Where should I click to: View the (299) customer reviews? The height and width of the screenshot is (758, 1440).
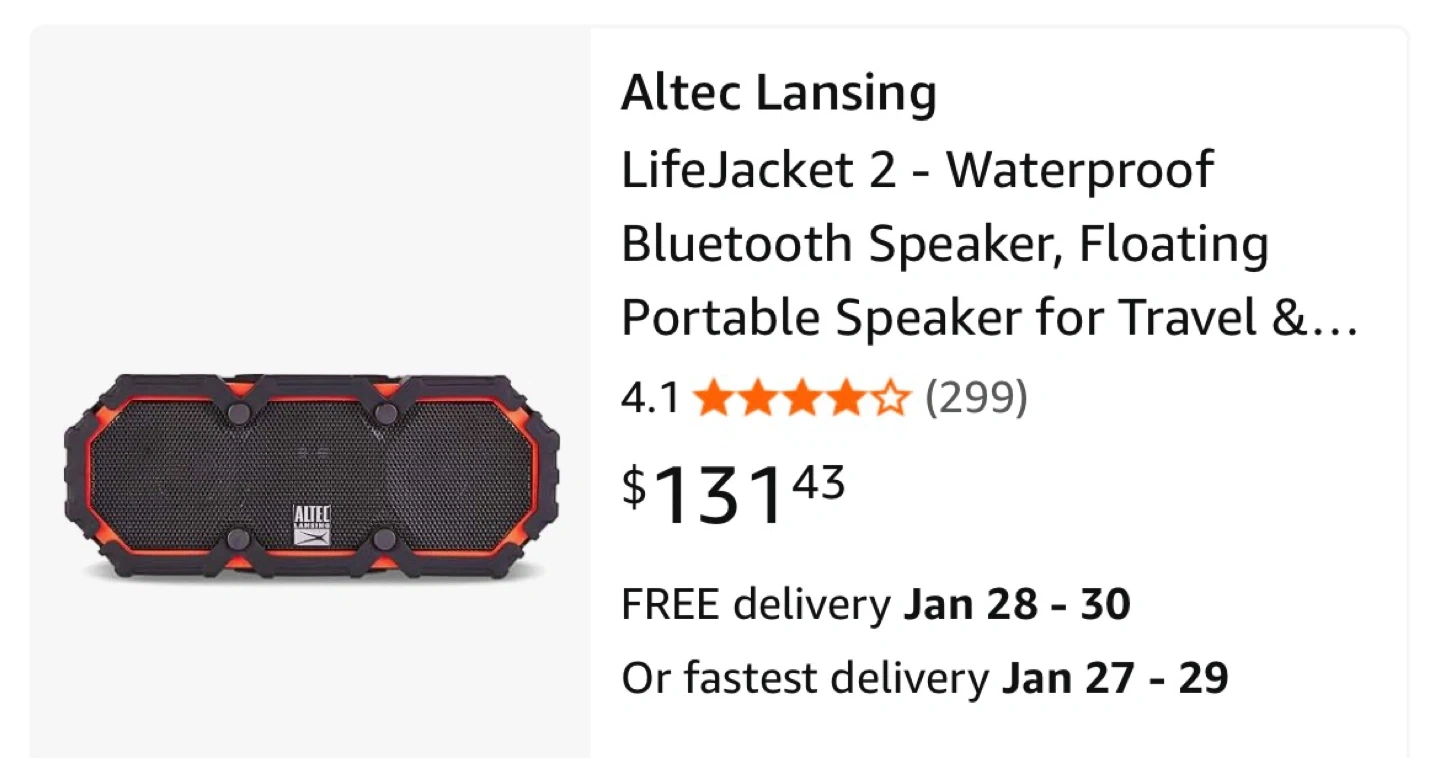[x=976, y=400]
